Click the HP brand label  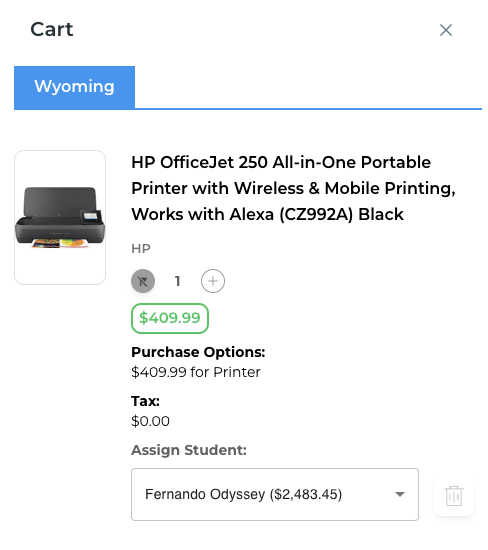[x=141, y=249]
